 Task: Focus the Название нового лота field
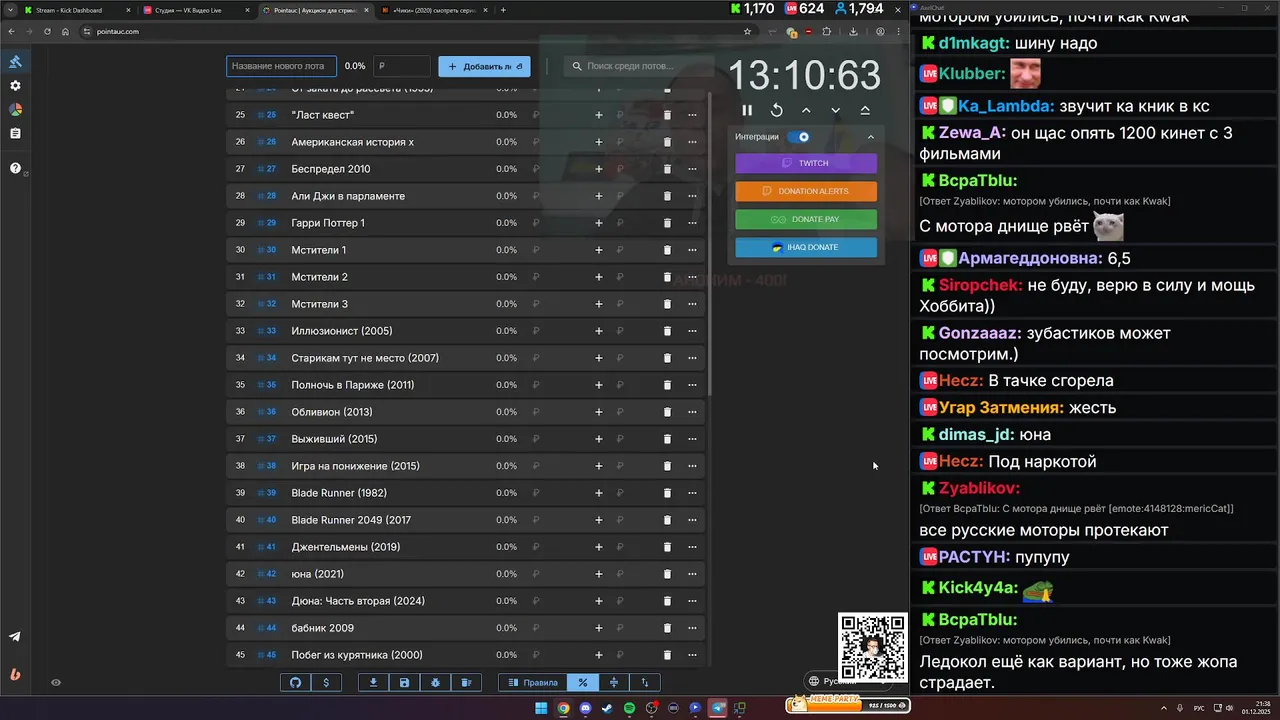pyautogui.click(x=281, y=66)
